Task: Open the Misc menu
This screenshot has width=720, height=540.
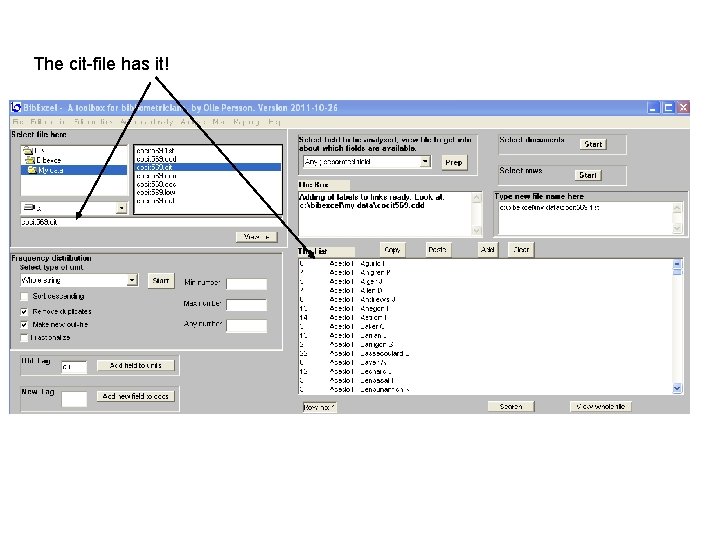Action: click(219, 122)
